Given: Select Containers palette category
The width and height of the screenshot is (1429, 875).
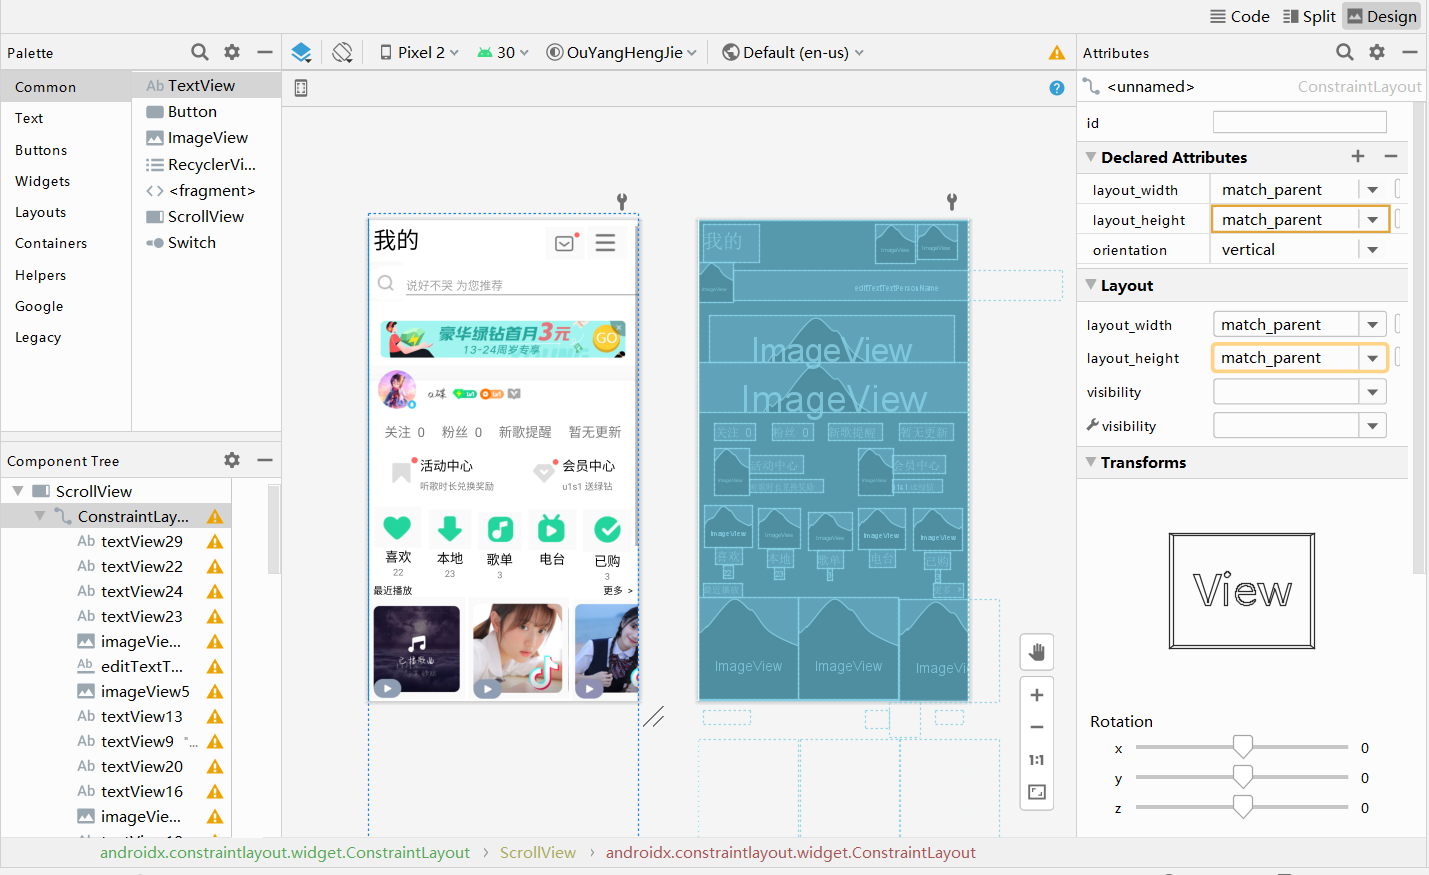Looking at the screenshot, I should 66,243.
